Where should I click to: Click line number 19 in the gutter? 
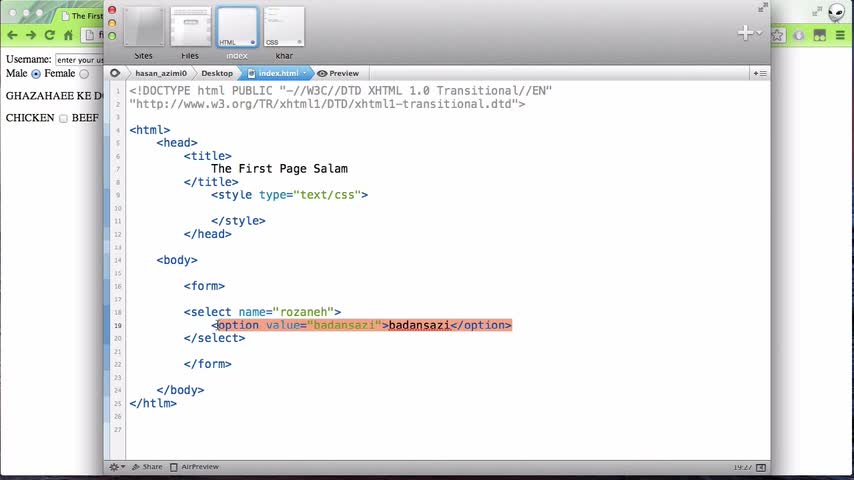point(118,325)
